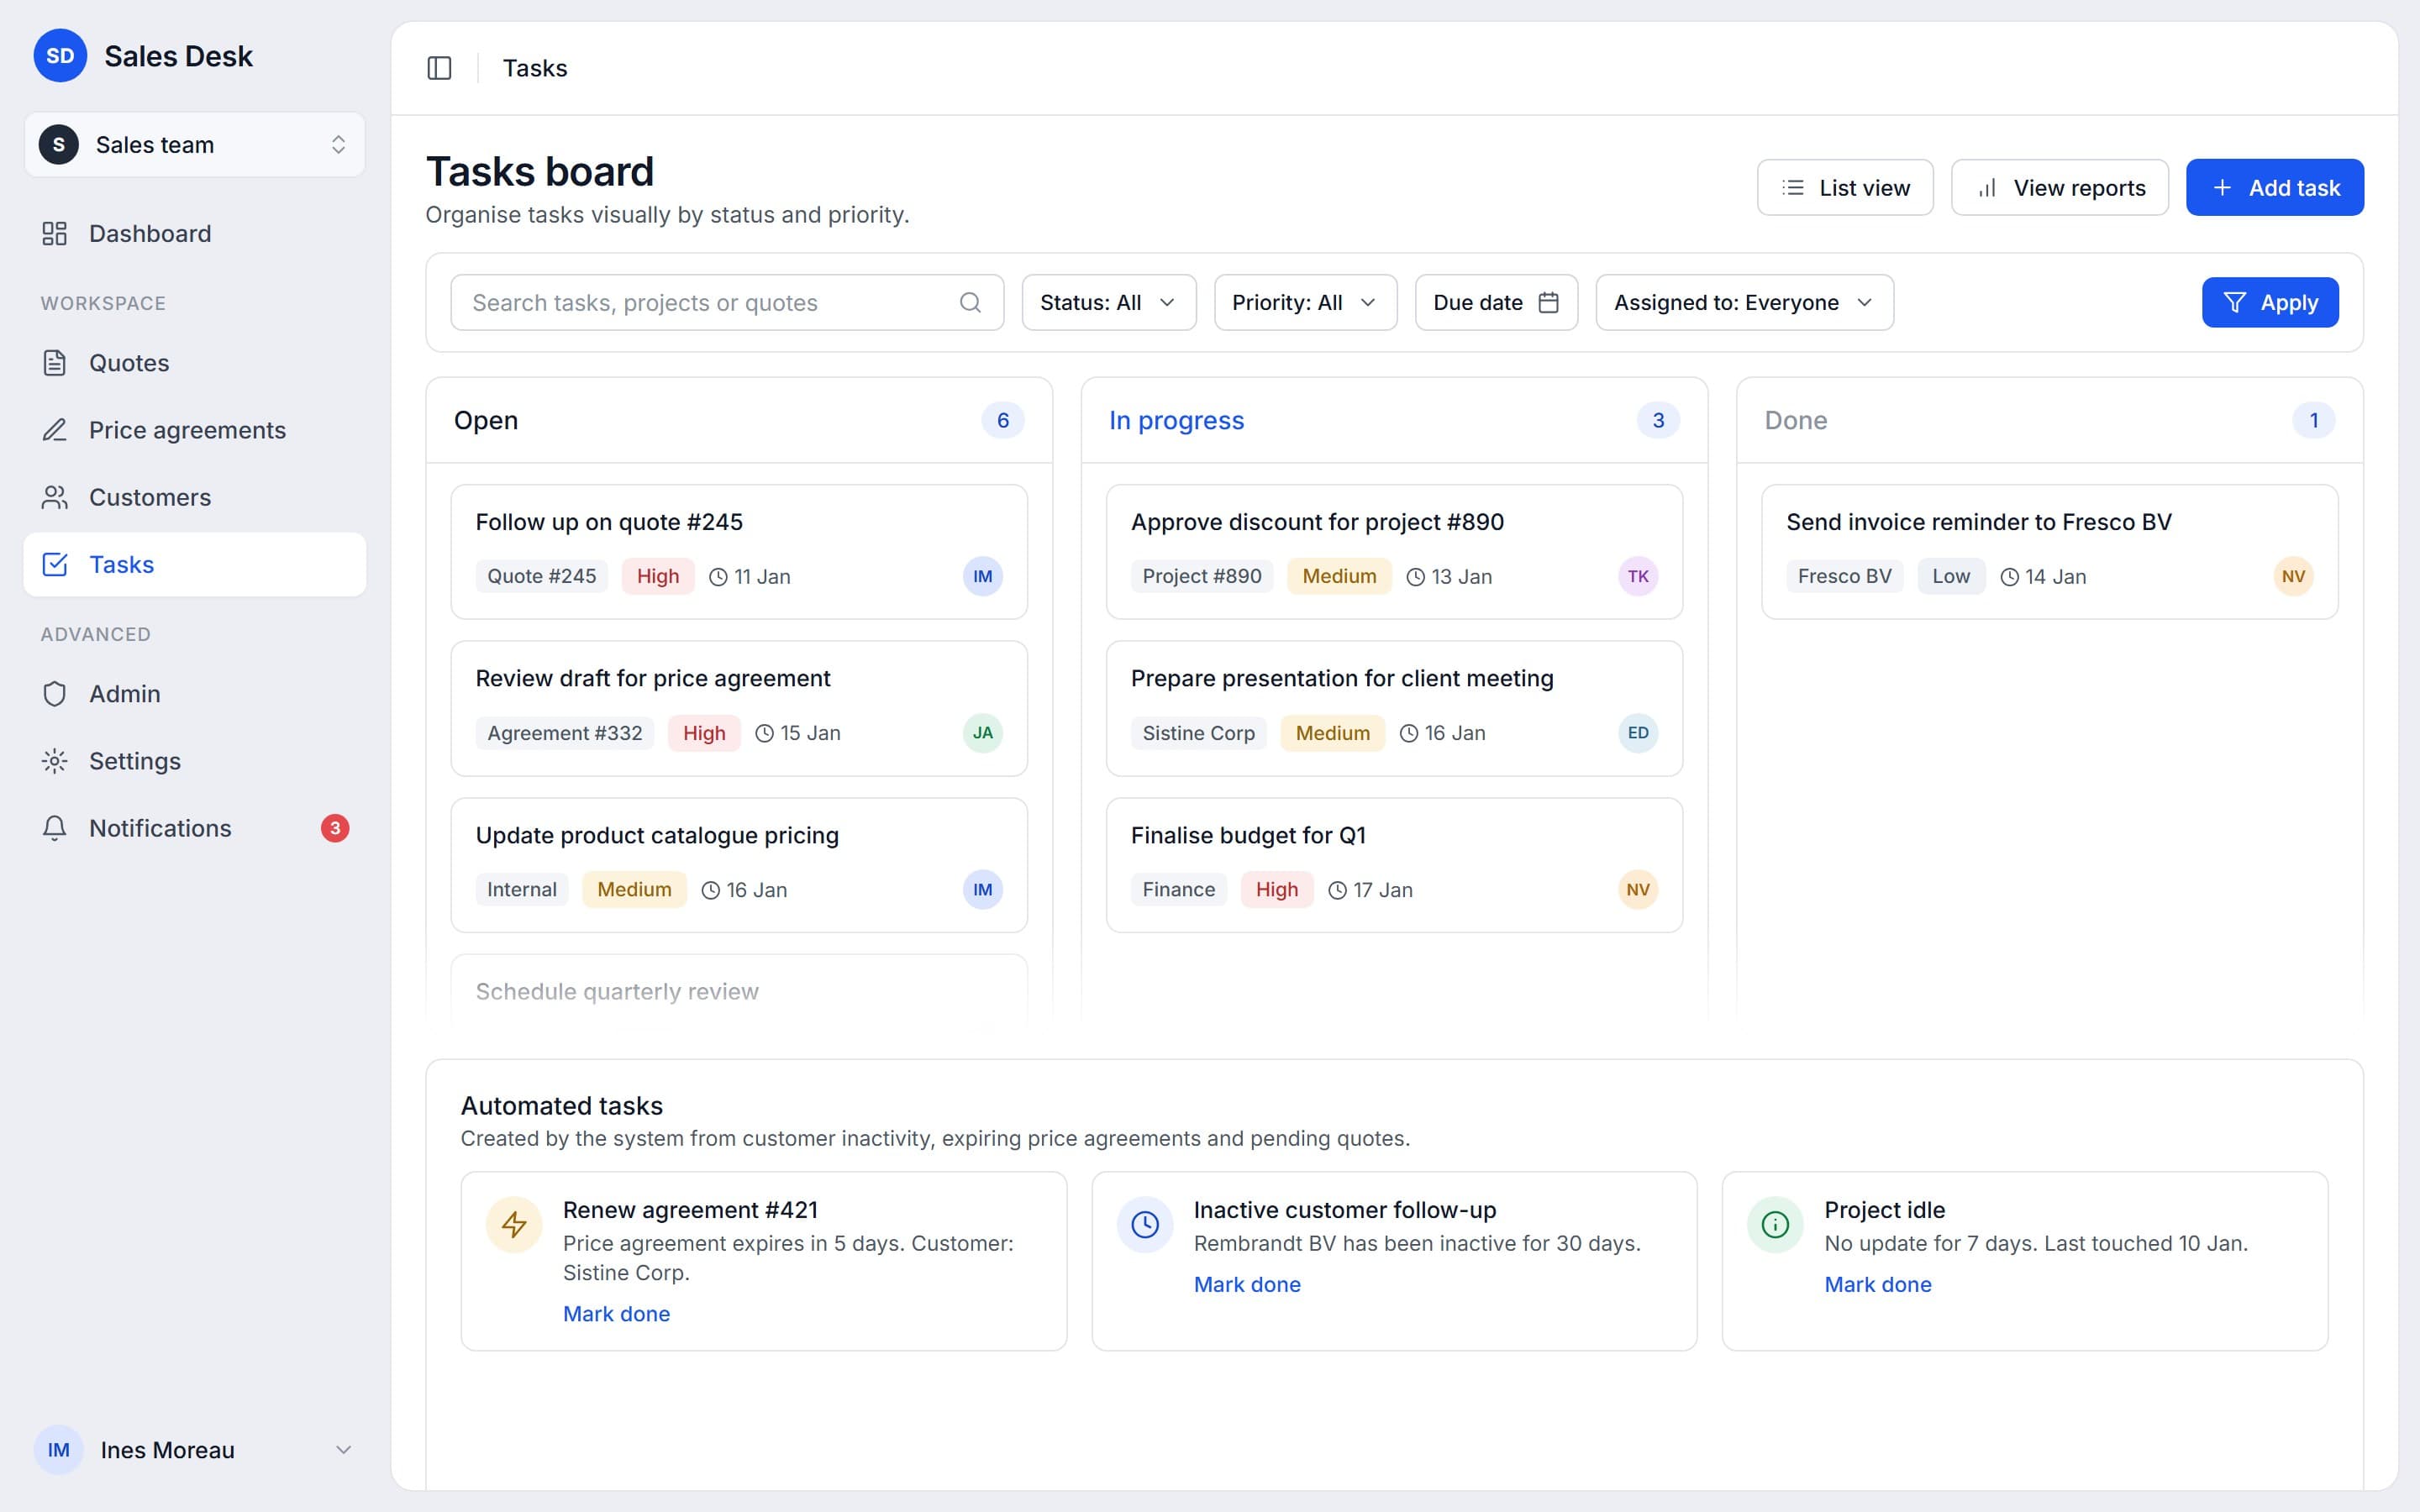Open the Priority: All filter dropdown

click(x=1305, y=302)
